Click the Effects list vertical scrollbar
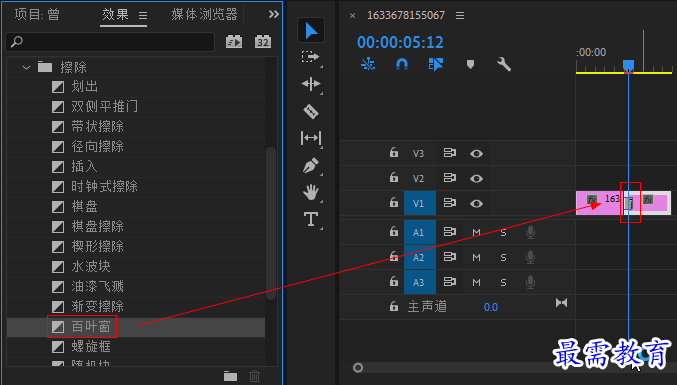The image size is (677, 385). (x=271, y=223)
